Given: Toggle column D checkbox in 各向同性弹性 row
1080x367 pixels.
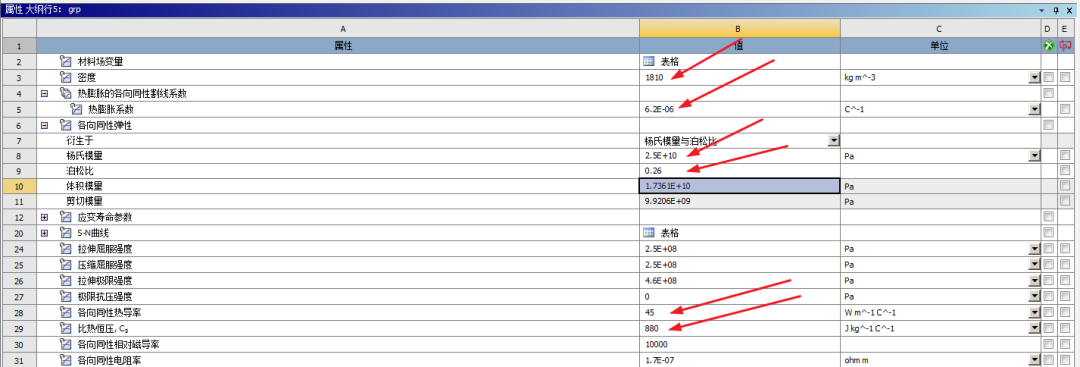Looking at the screenshot, I should [x=1048, y=125].
